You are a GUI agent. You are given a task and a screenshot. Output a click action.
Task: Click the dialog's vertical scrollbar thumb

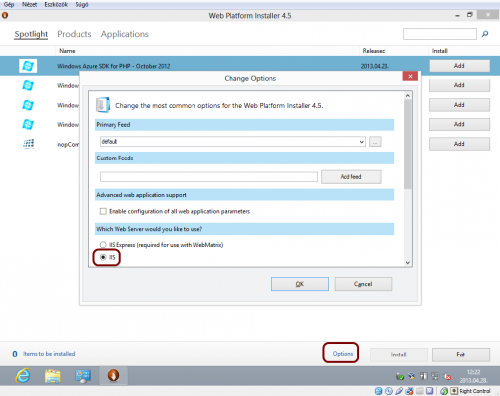(x=407, y=144)
